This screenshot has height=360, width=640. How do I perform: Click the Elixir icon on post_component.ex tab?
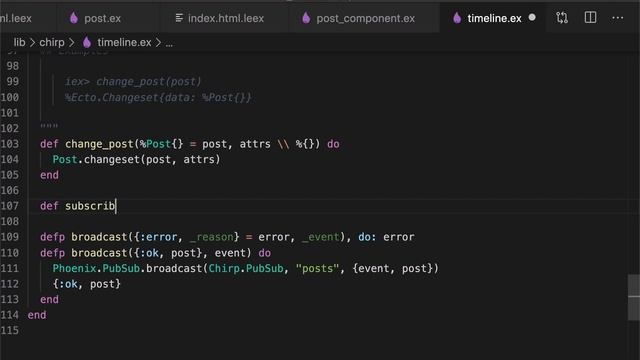306,18
